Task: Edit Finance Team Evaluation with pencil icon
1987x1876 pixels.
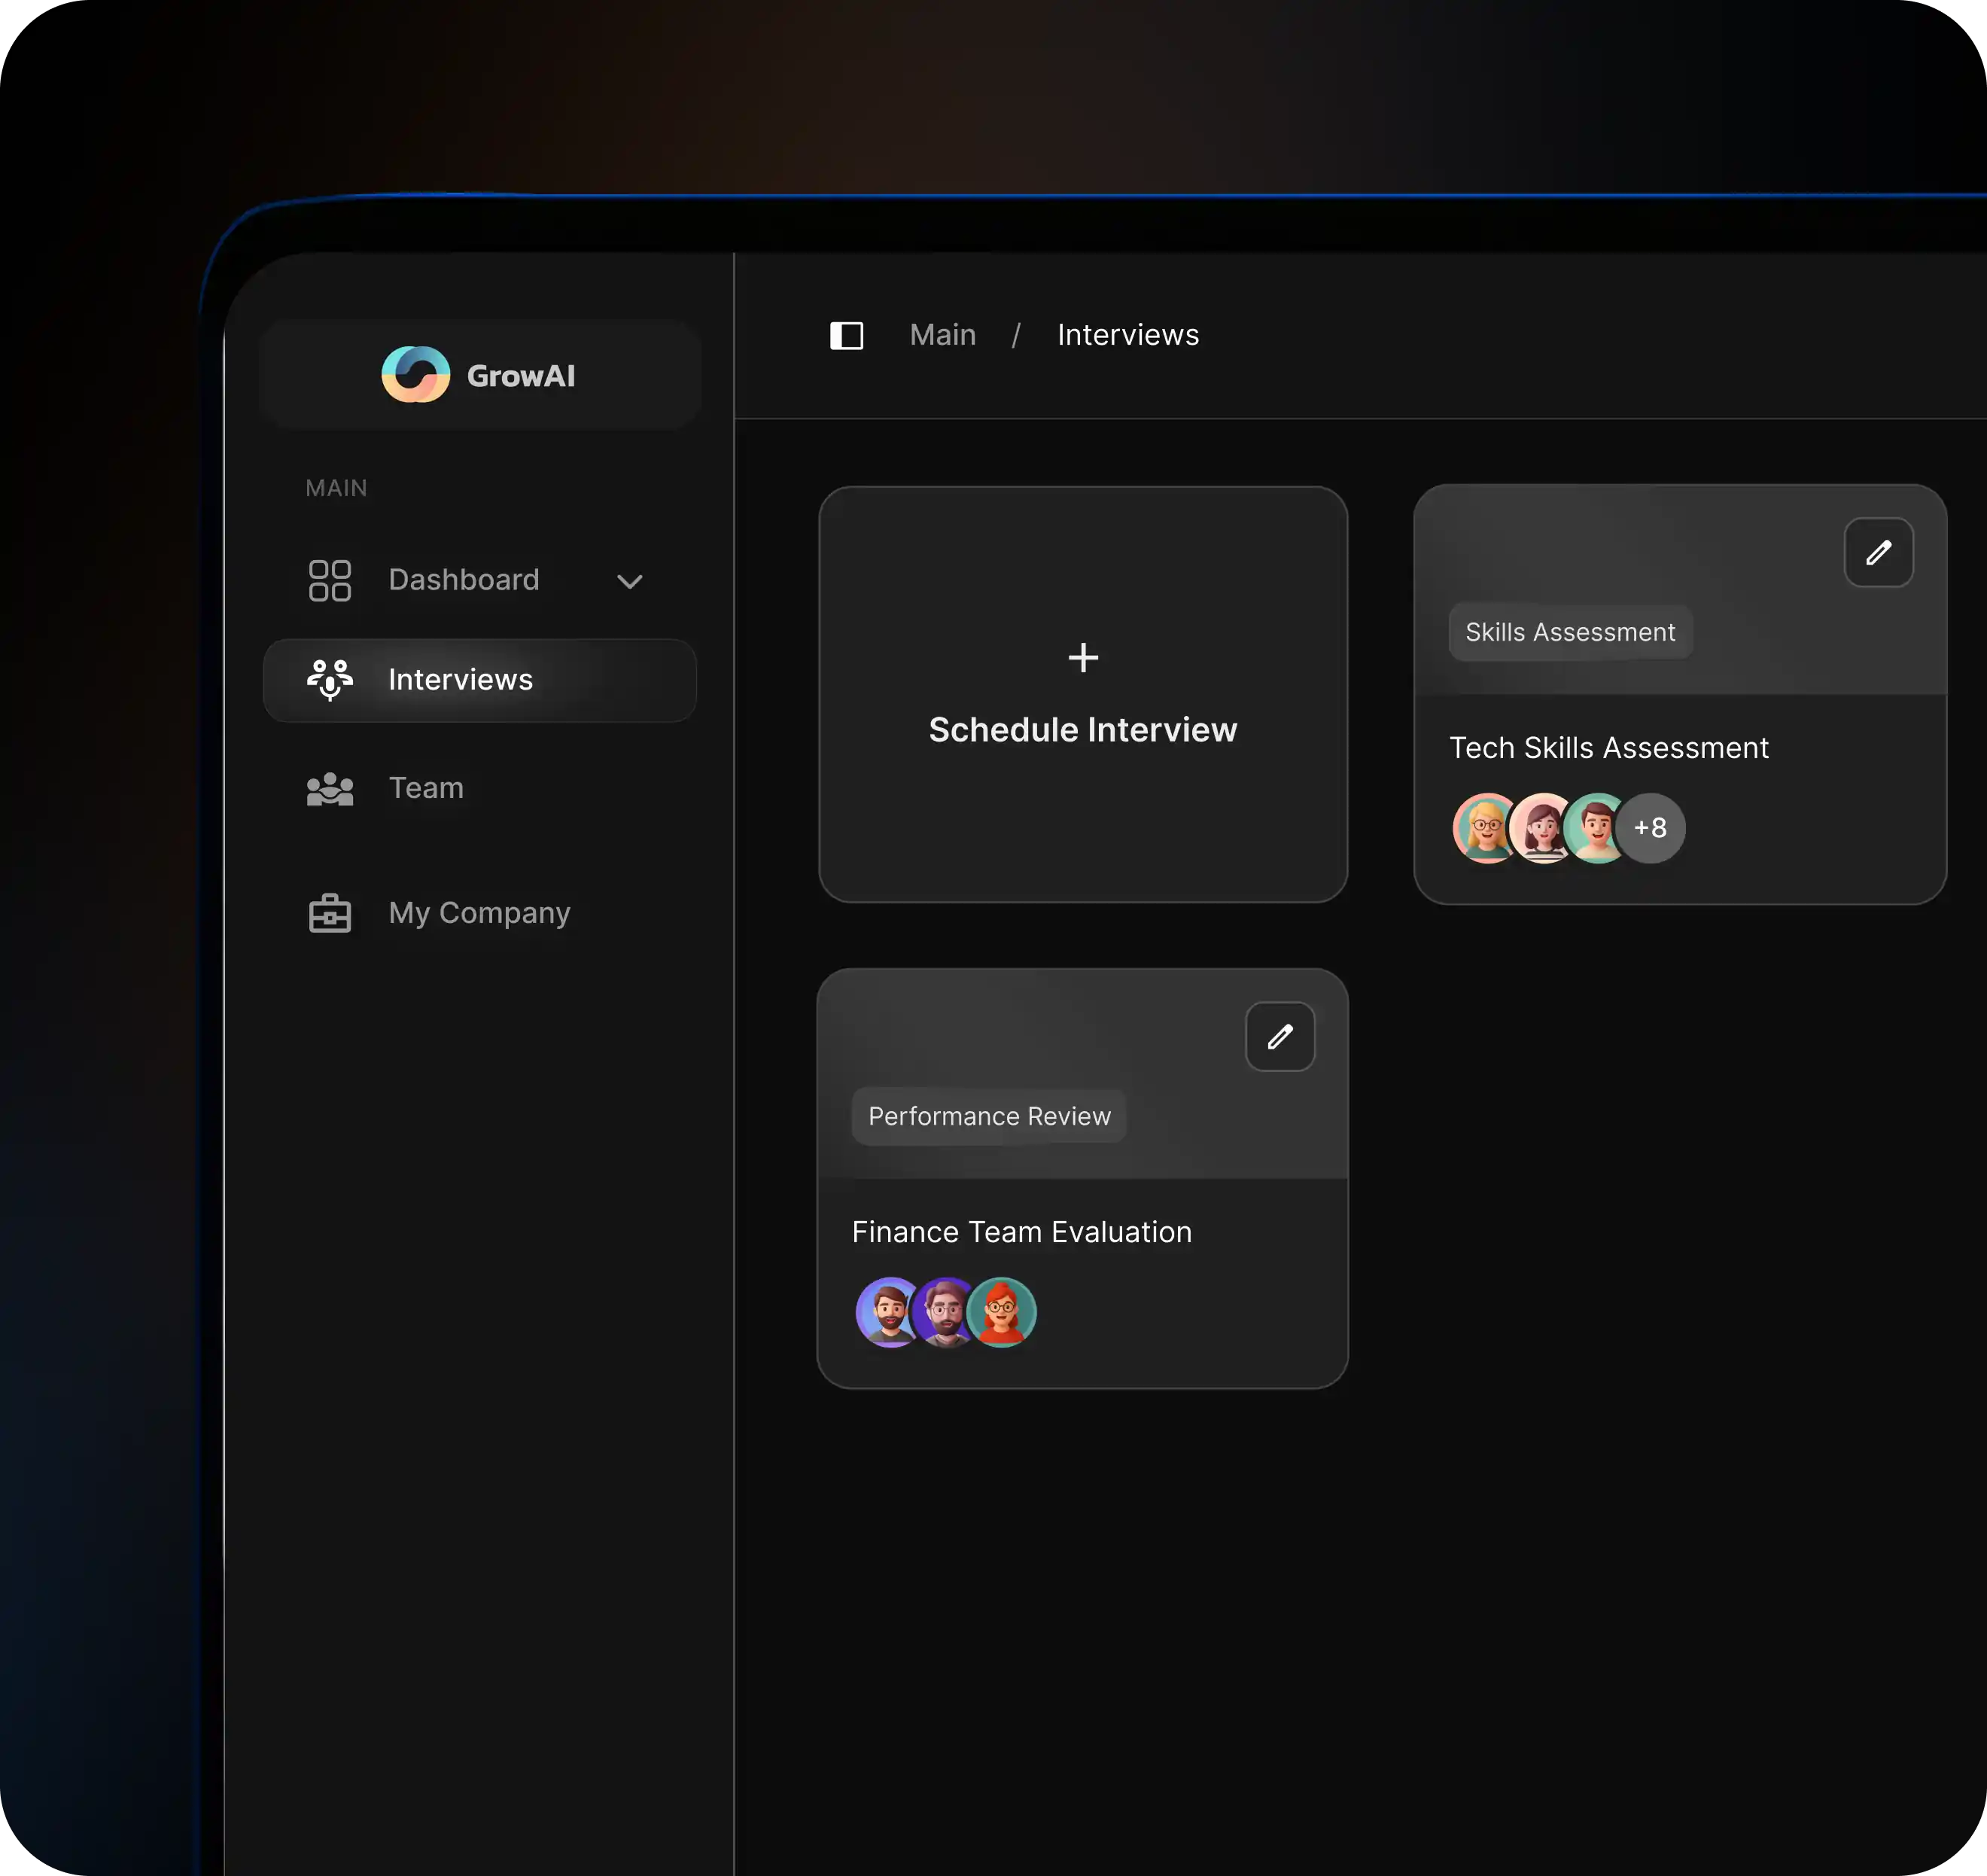Action: pos(1279,1037)
